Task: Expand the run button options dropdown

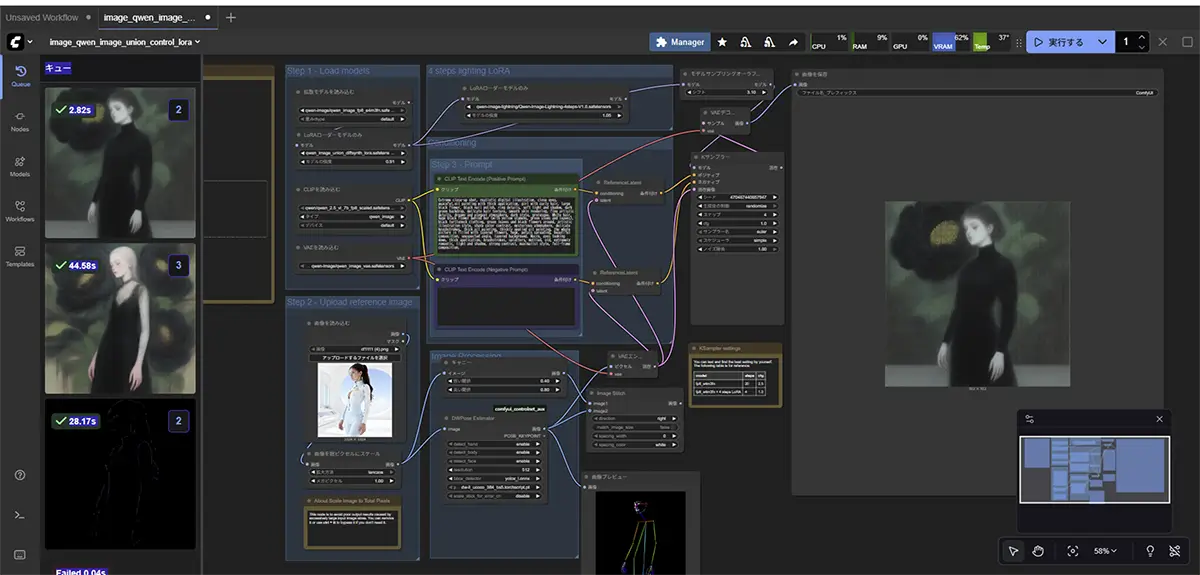Action: point(1103,42)
